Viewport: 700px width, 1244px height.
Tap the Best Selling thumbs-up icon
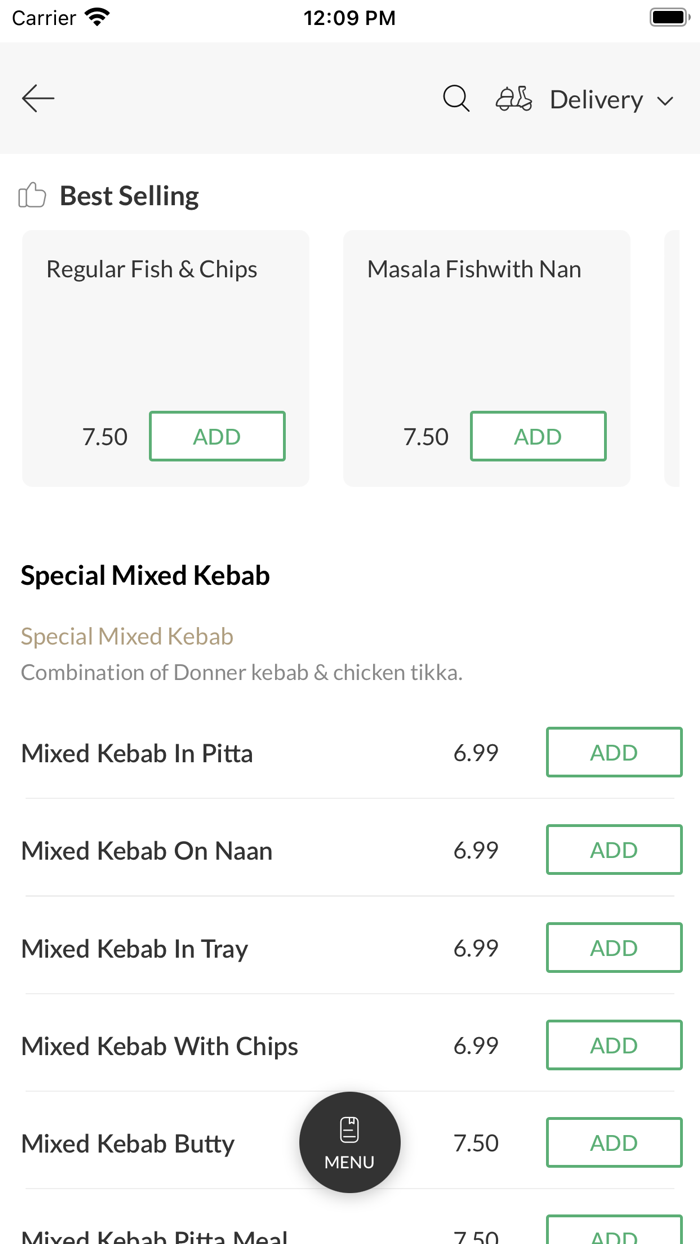[33, 195]
